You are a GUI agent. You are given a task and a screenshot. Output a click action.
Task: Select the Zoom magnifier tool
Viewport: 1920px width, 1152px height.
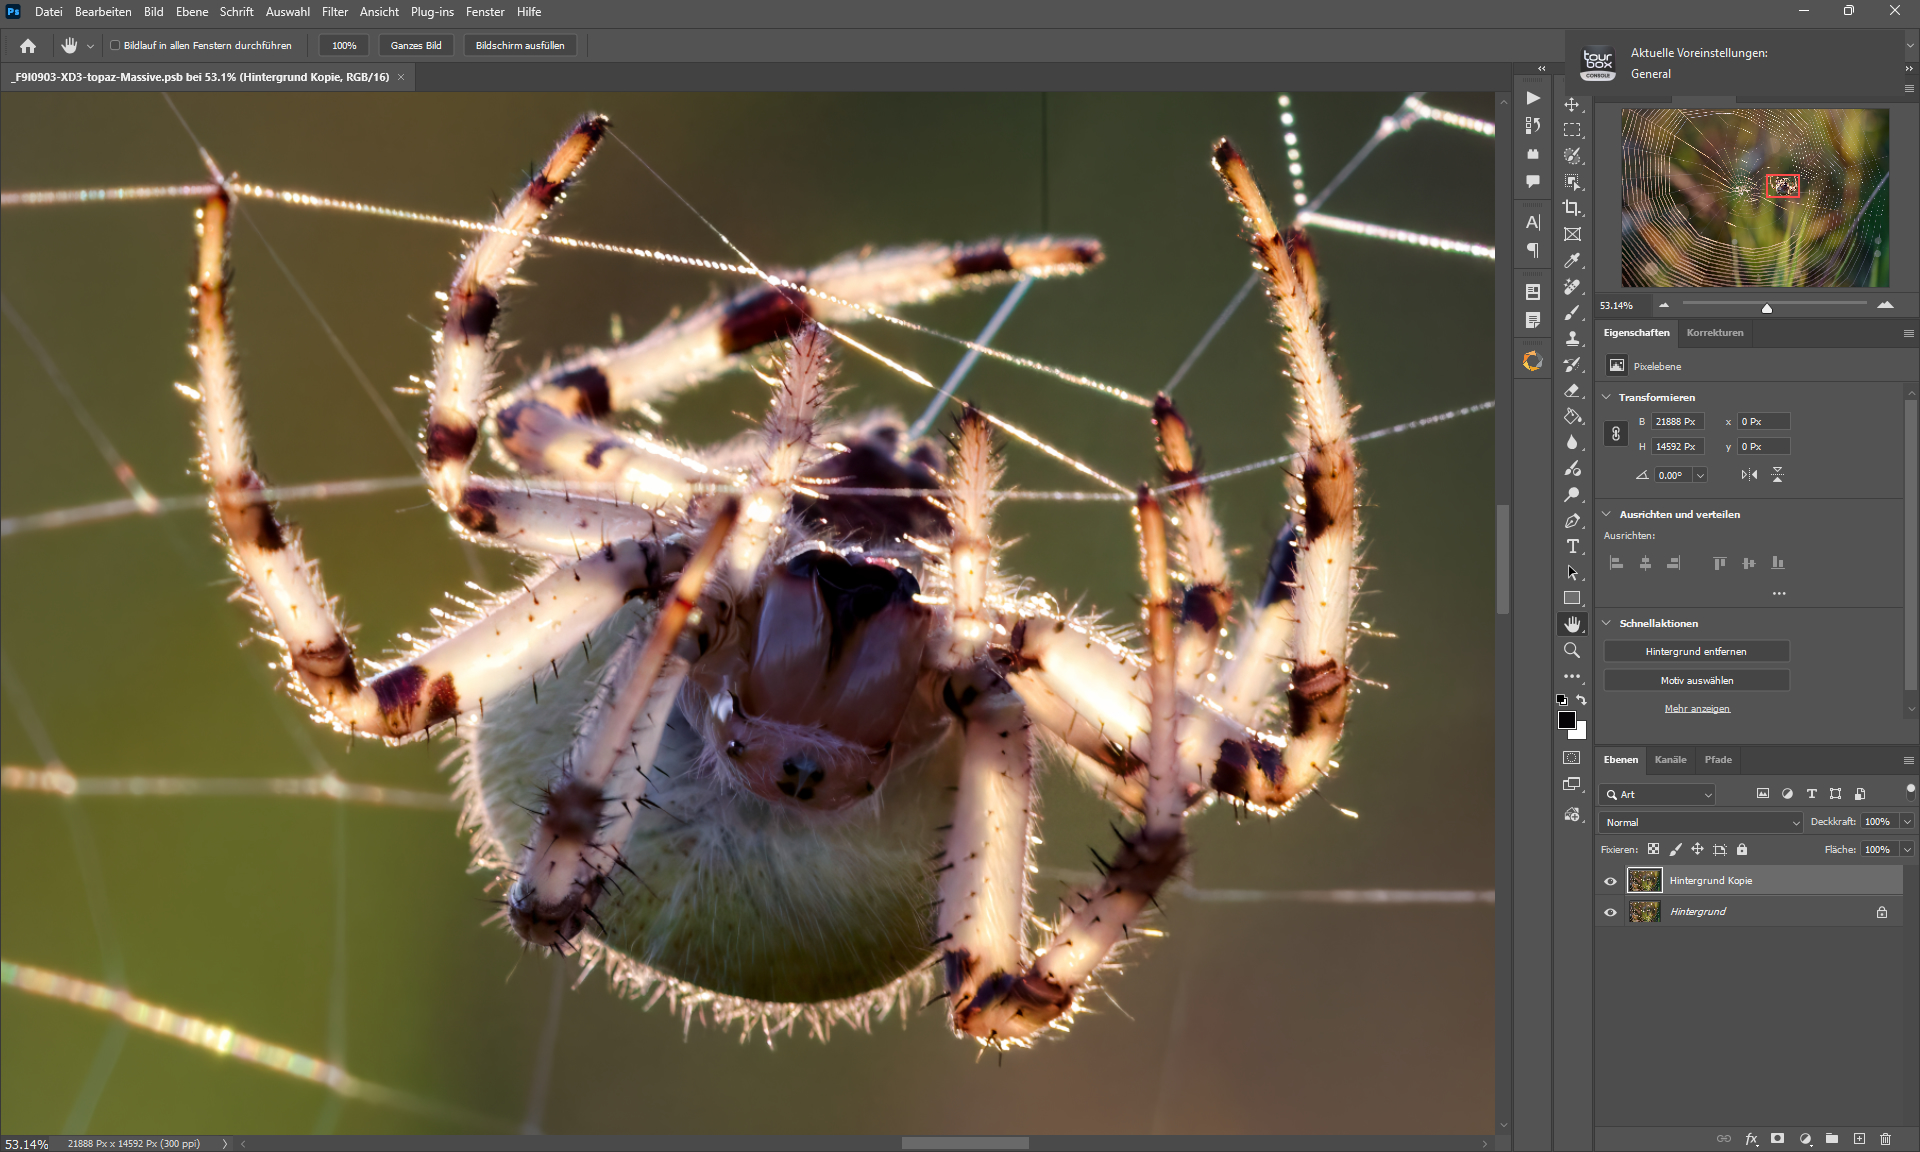coord(1572,651)
